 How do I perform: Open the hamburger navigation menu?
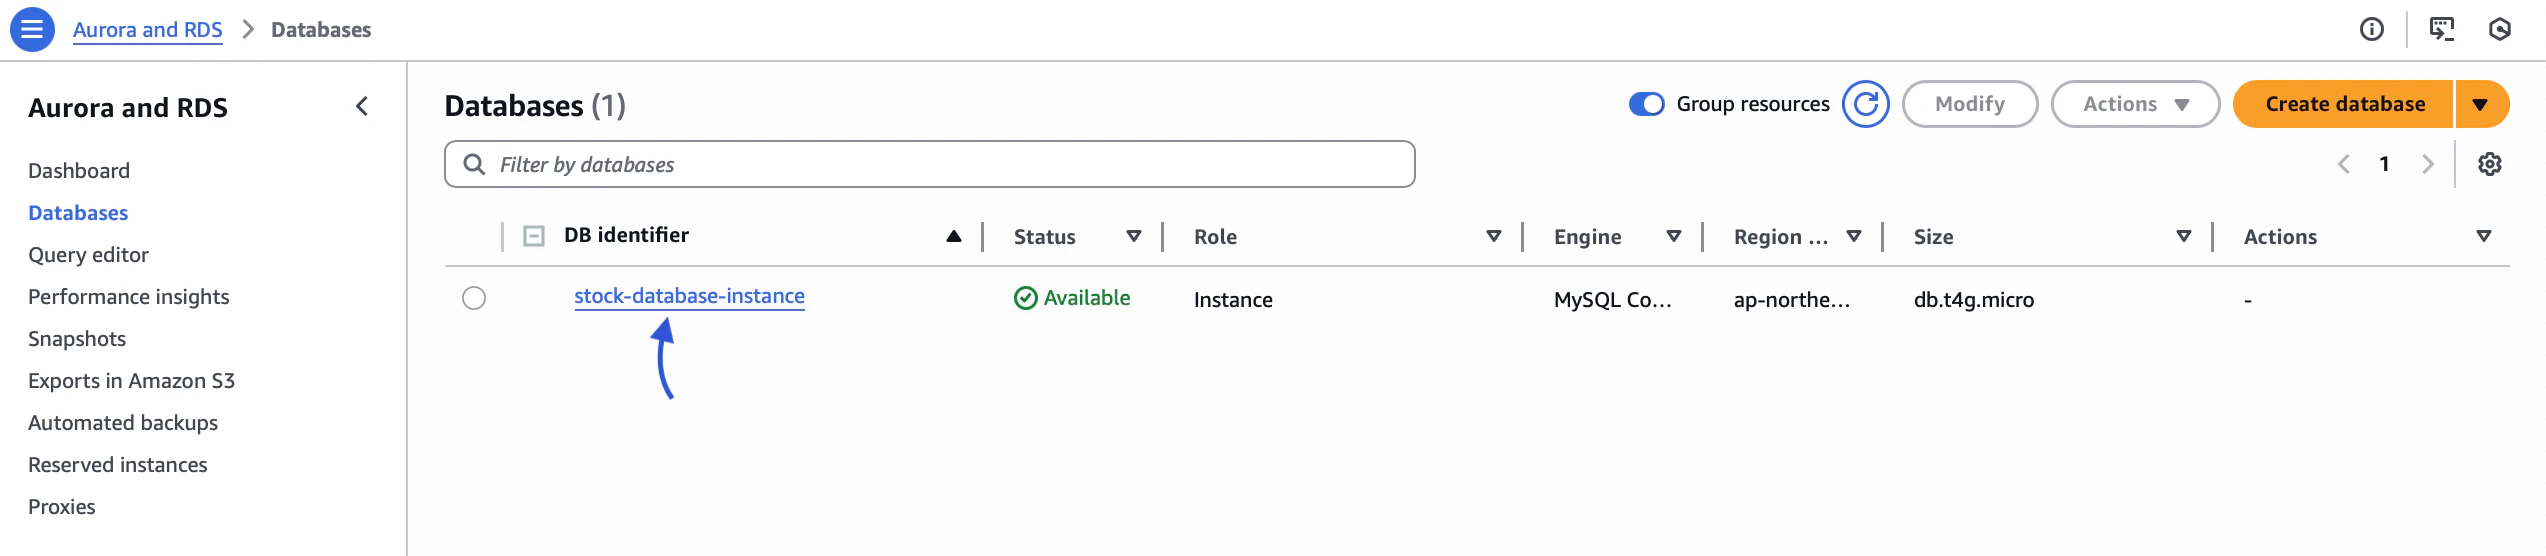(x=32, y=29)
